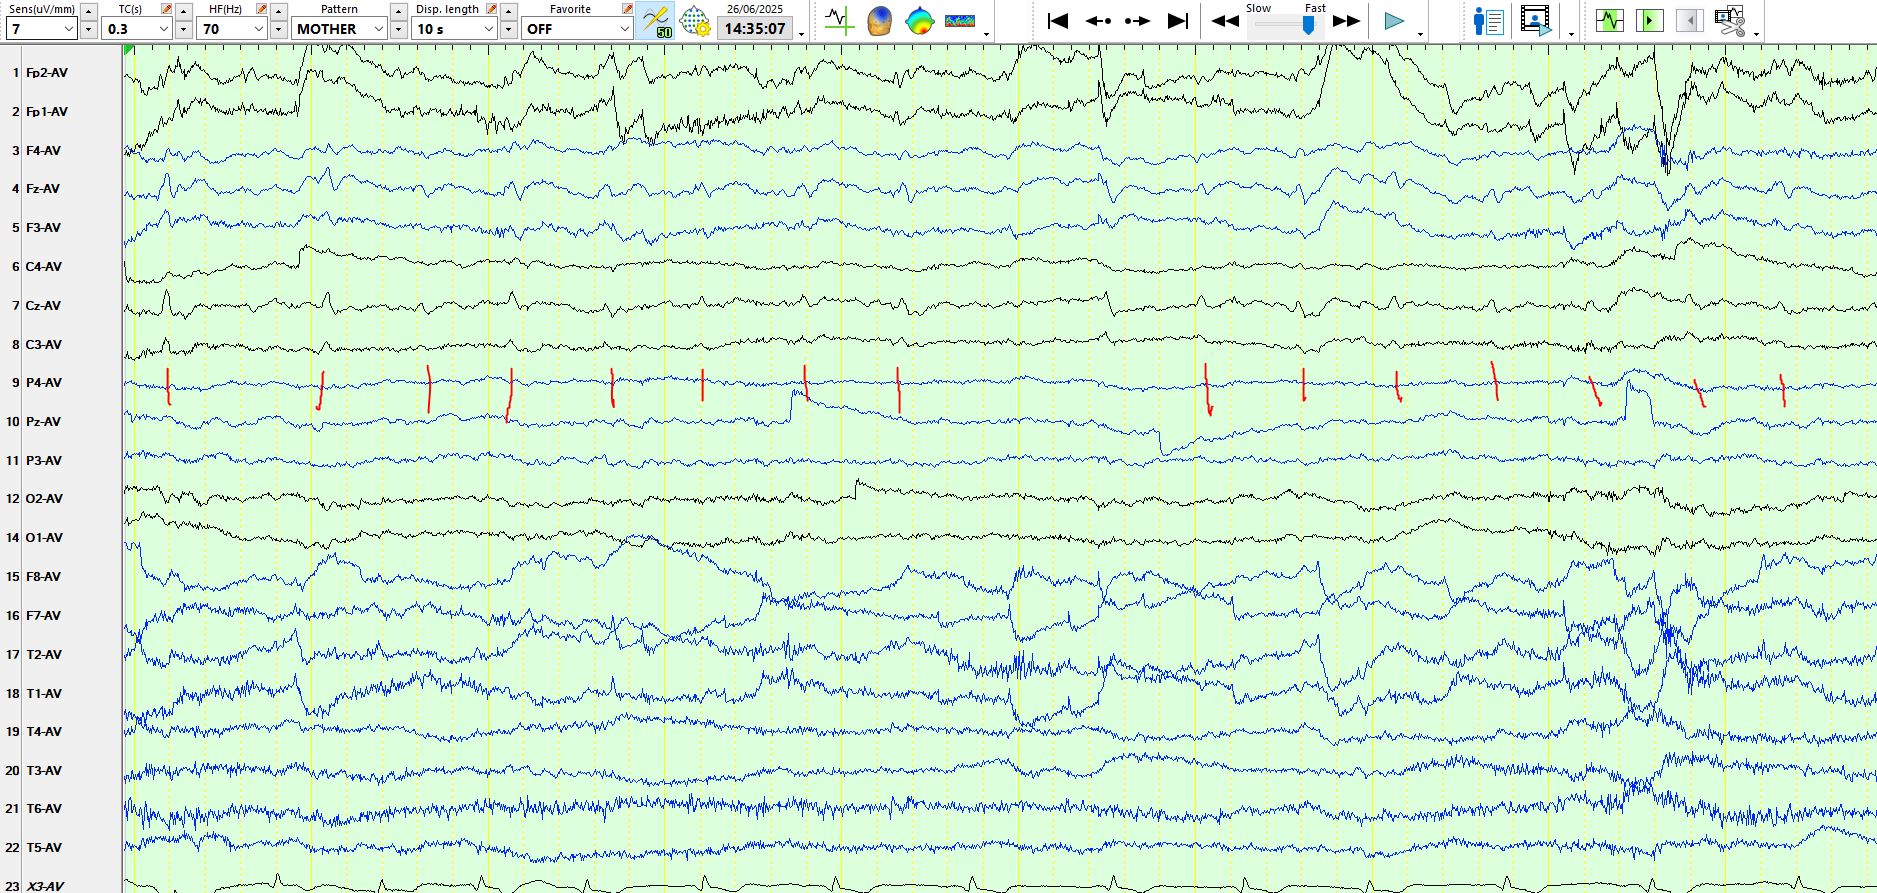Open the HF(Hz) dropdown showing 70
The height and width of the screenshot is (893, 1877).
[232, 29]
